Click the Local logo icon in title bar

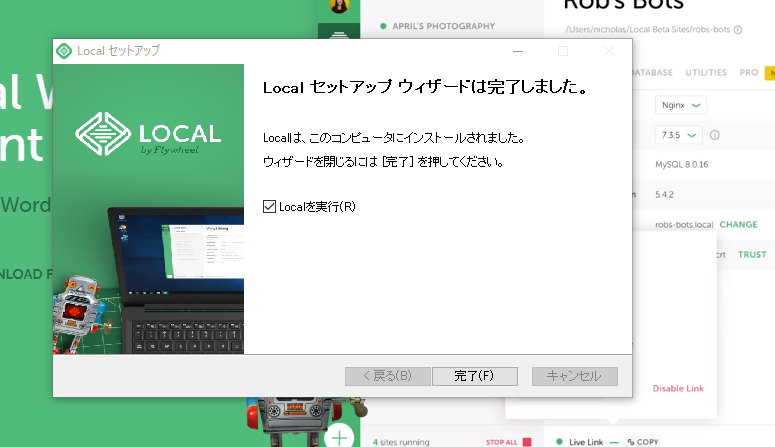(64, 51)
